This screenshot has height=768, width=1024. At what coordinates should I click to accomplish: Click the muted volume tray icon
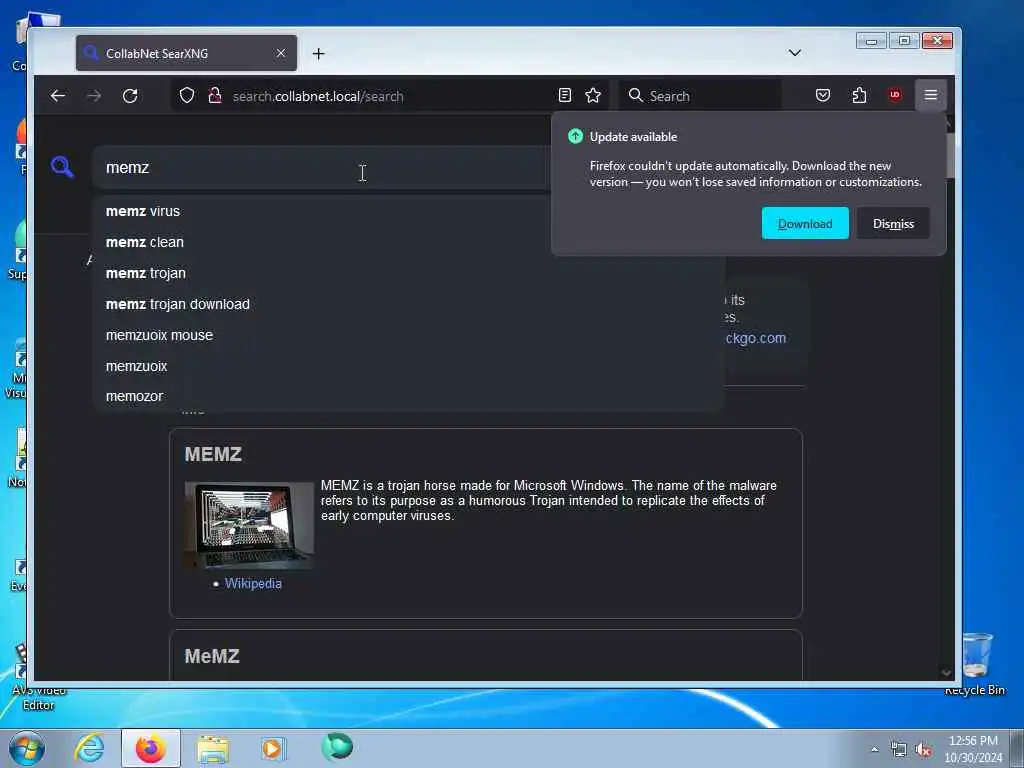(x=923, y=750)
